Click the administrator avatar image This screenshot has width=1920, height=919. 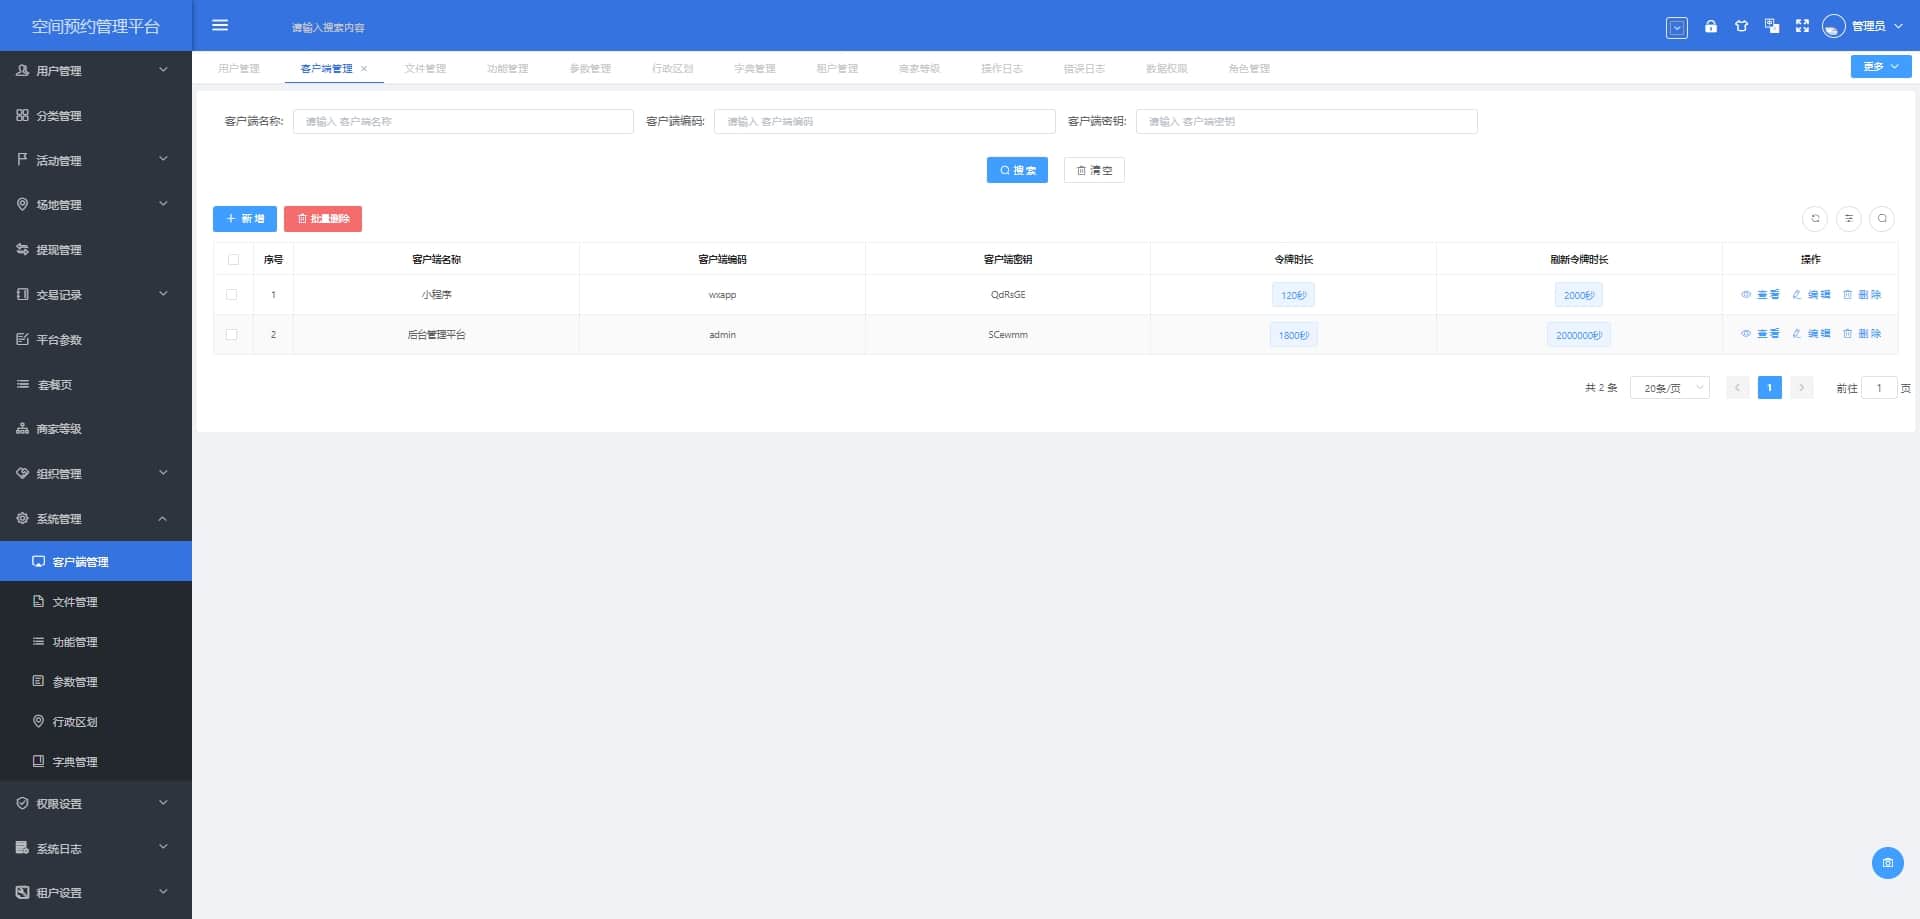1833,26
